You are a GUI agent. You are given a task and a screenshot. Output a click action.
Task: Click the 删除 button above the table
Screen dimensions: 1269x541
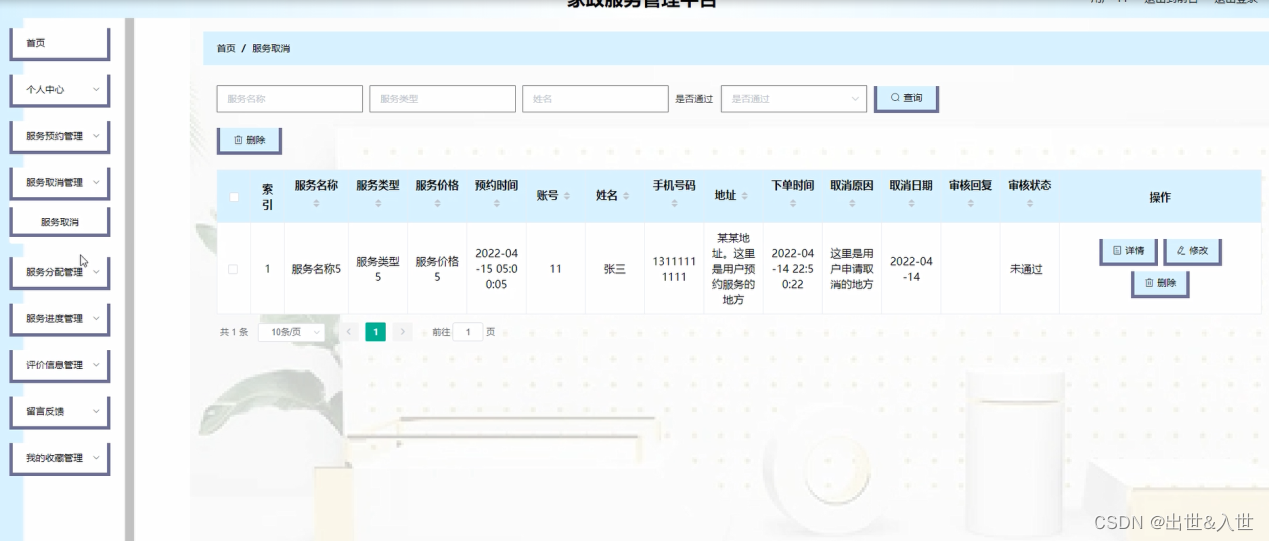pyautogui.click(x=249, y=140)
